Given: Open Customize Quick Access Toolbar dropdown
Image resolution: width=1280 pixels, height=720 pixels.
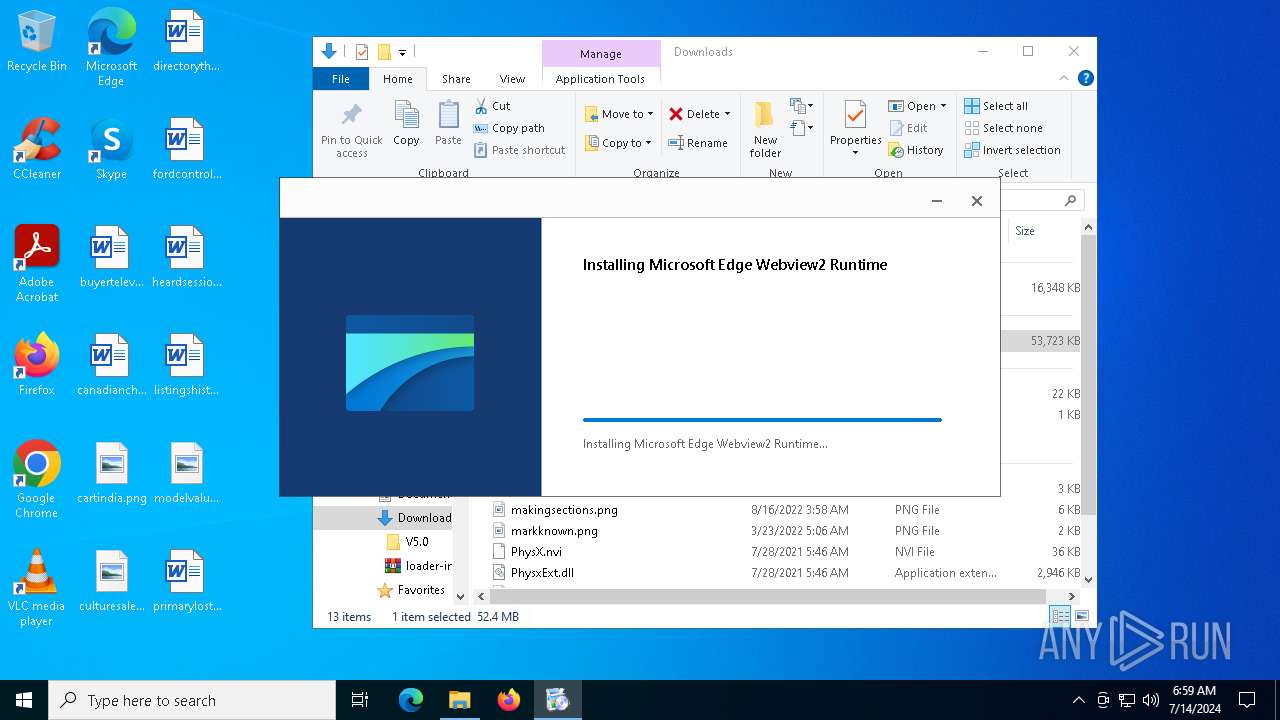Looking at the screenshot, I should 402,52.
